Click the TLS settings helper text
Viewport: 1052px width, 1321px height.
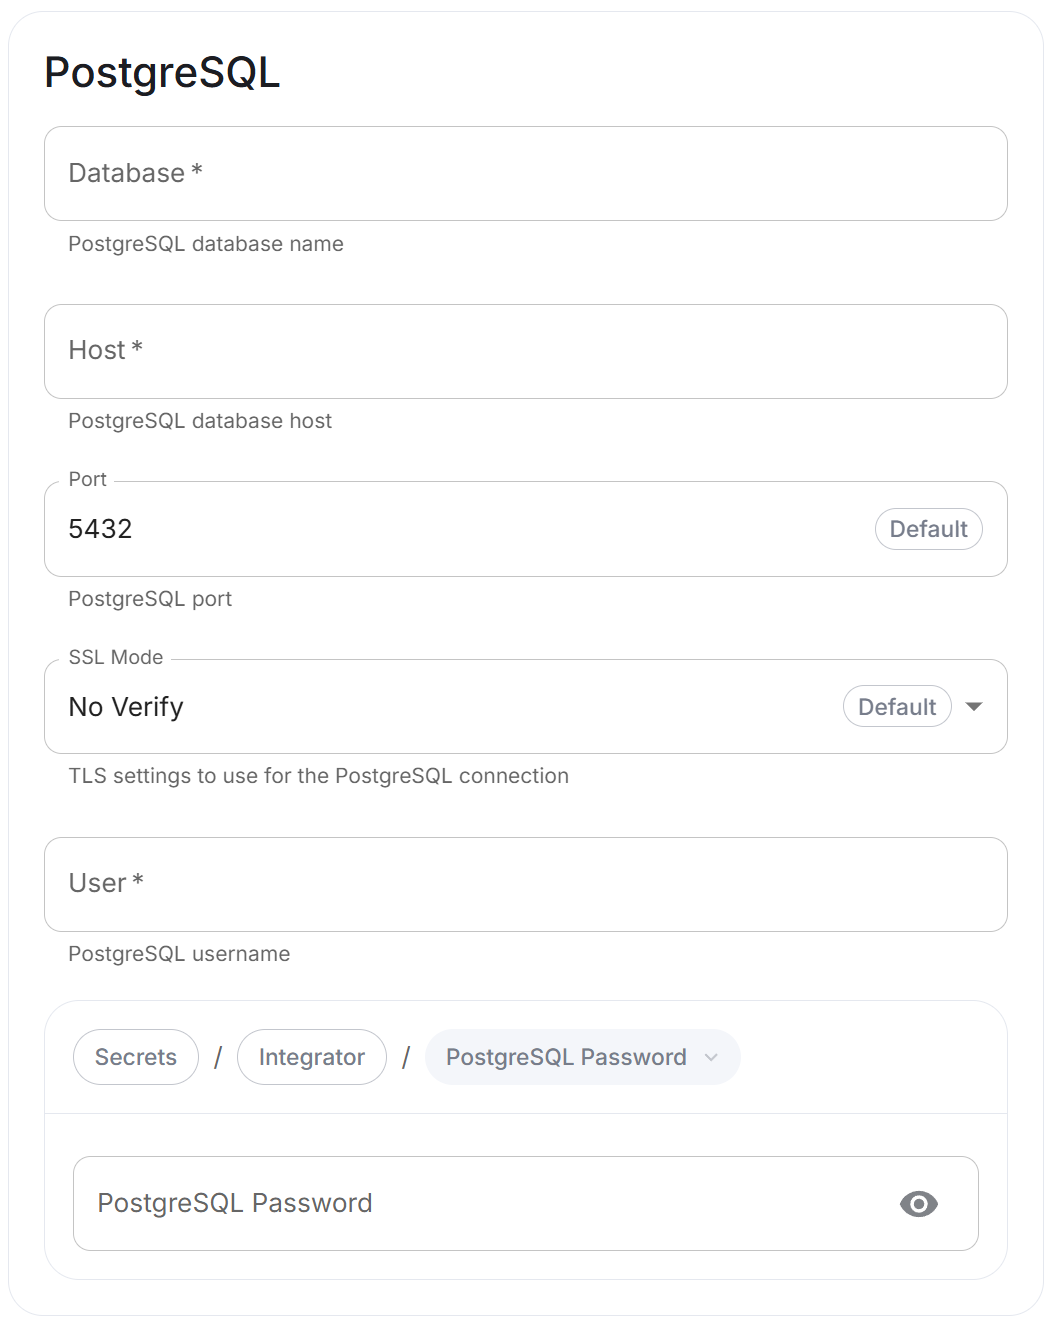click(x=318, y=776)
